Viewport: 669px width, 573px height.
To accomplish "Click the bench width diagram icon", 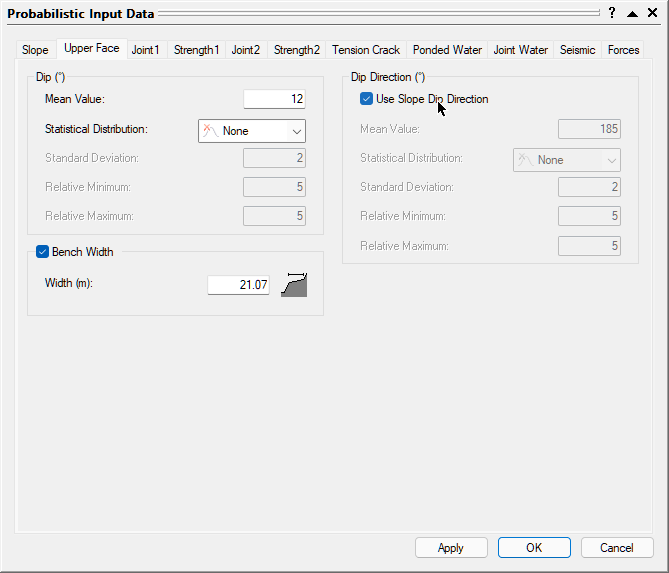I will [x=294, y=285].
